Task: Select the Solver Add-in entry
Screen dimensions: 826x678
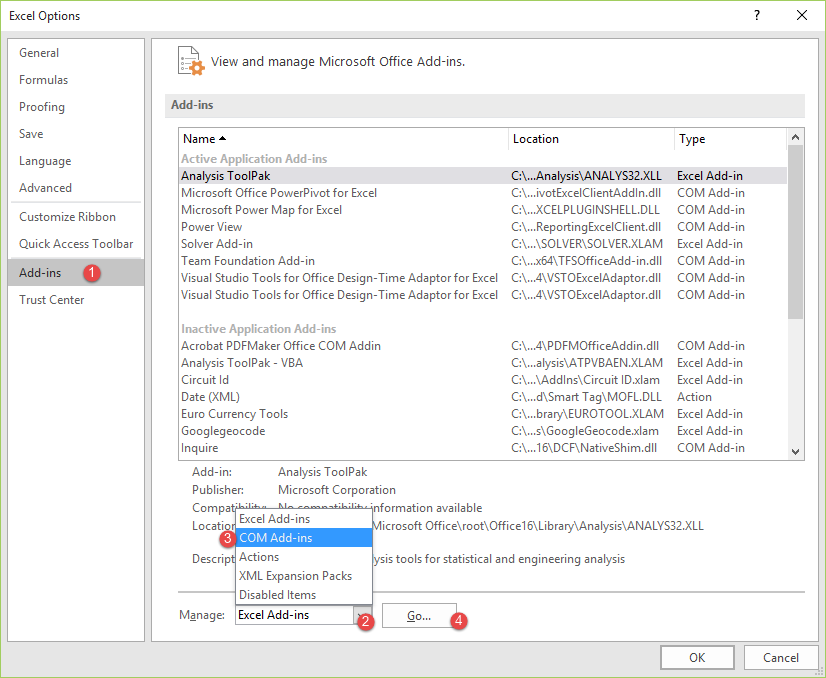Action: pyautogui.click(x=300, y=243)
